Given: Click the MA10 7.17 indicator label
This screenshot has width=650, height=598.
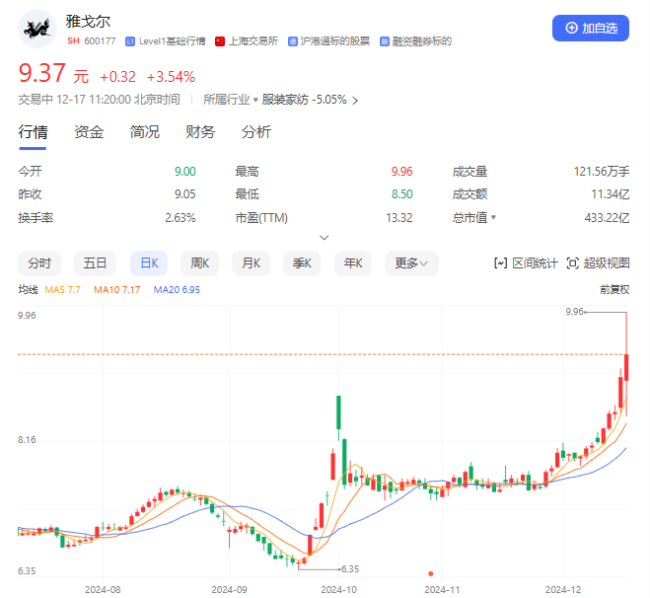Looking at the screenshot, I should tap(117, 290).
